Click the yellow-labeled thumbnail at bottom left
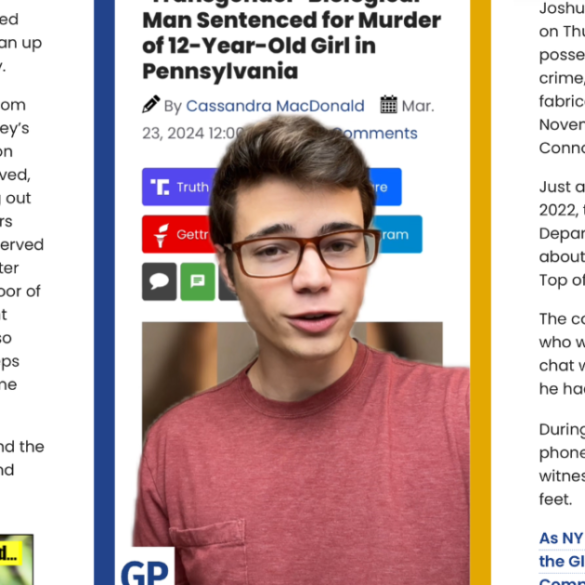This screenshot has width=585, height=585. tap(16, 560)
